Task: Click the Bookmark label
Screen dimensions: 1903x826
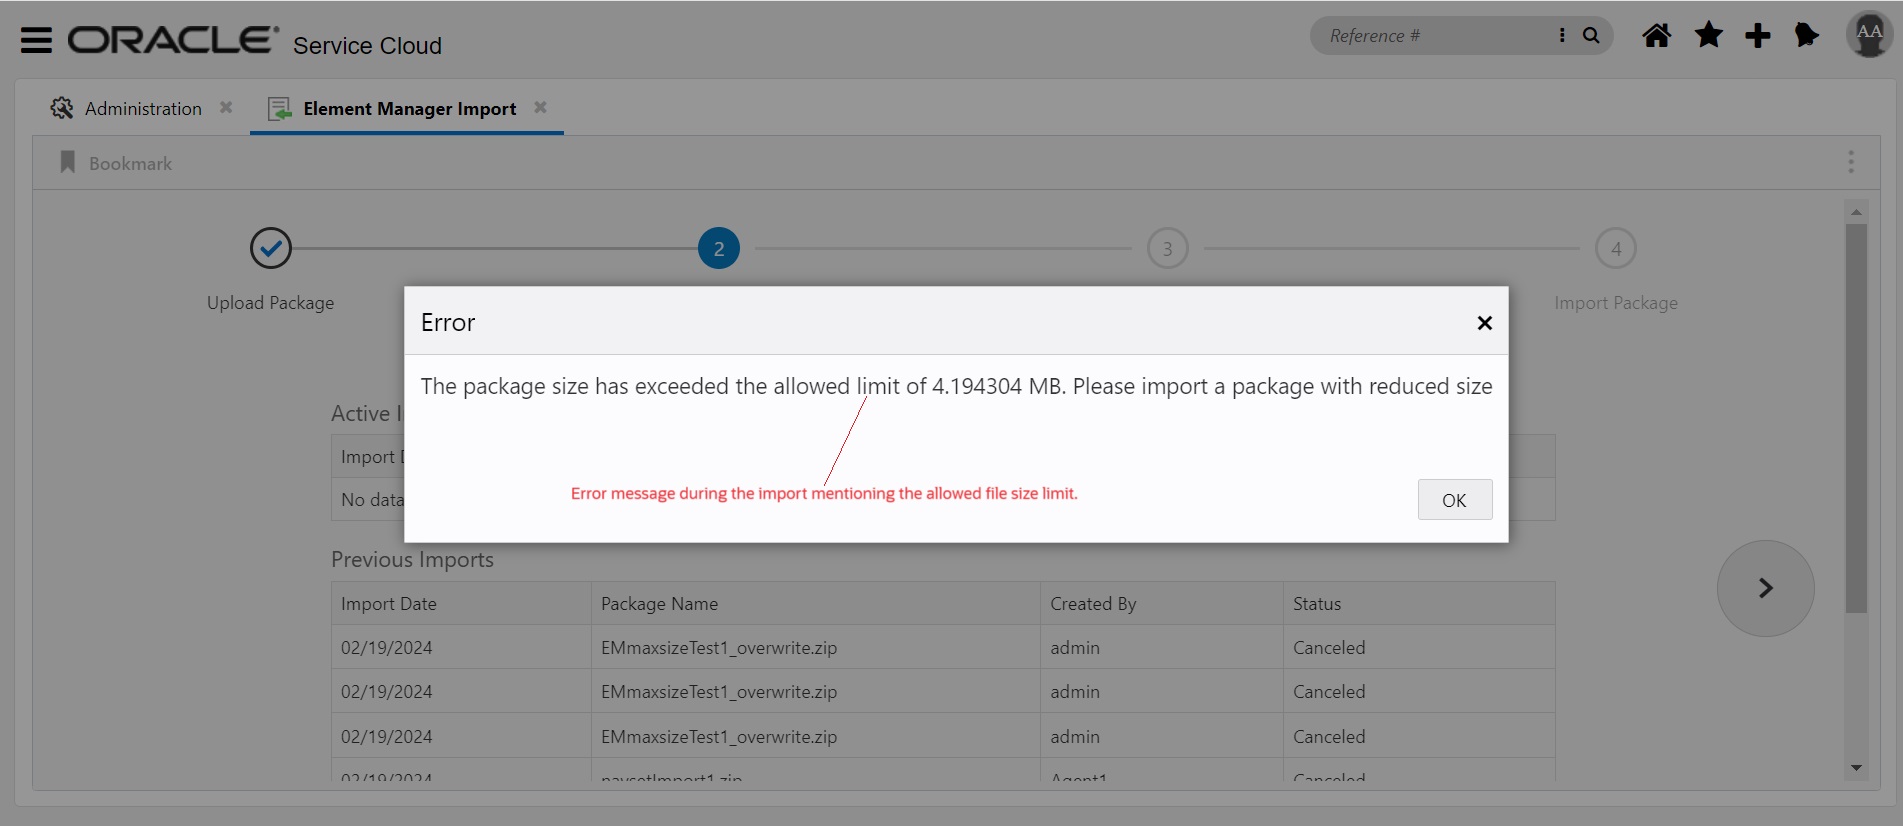Action: click(130, 163)
